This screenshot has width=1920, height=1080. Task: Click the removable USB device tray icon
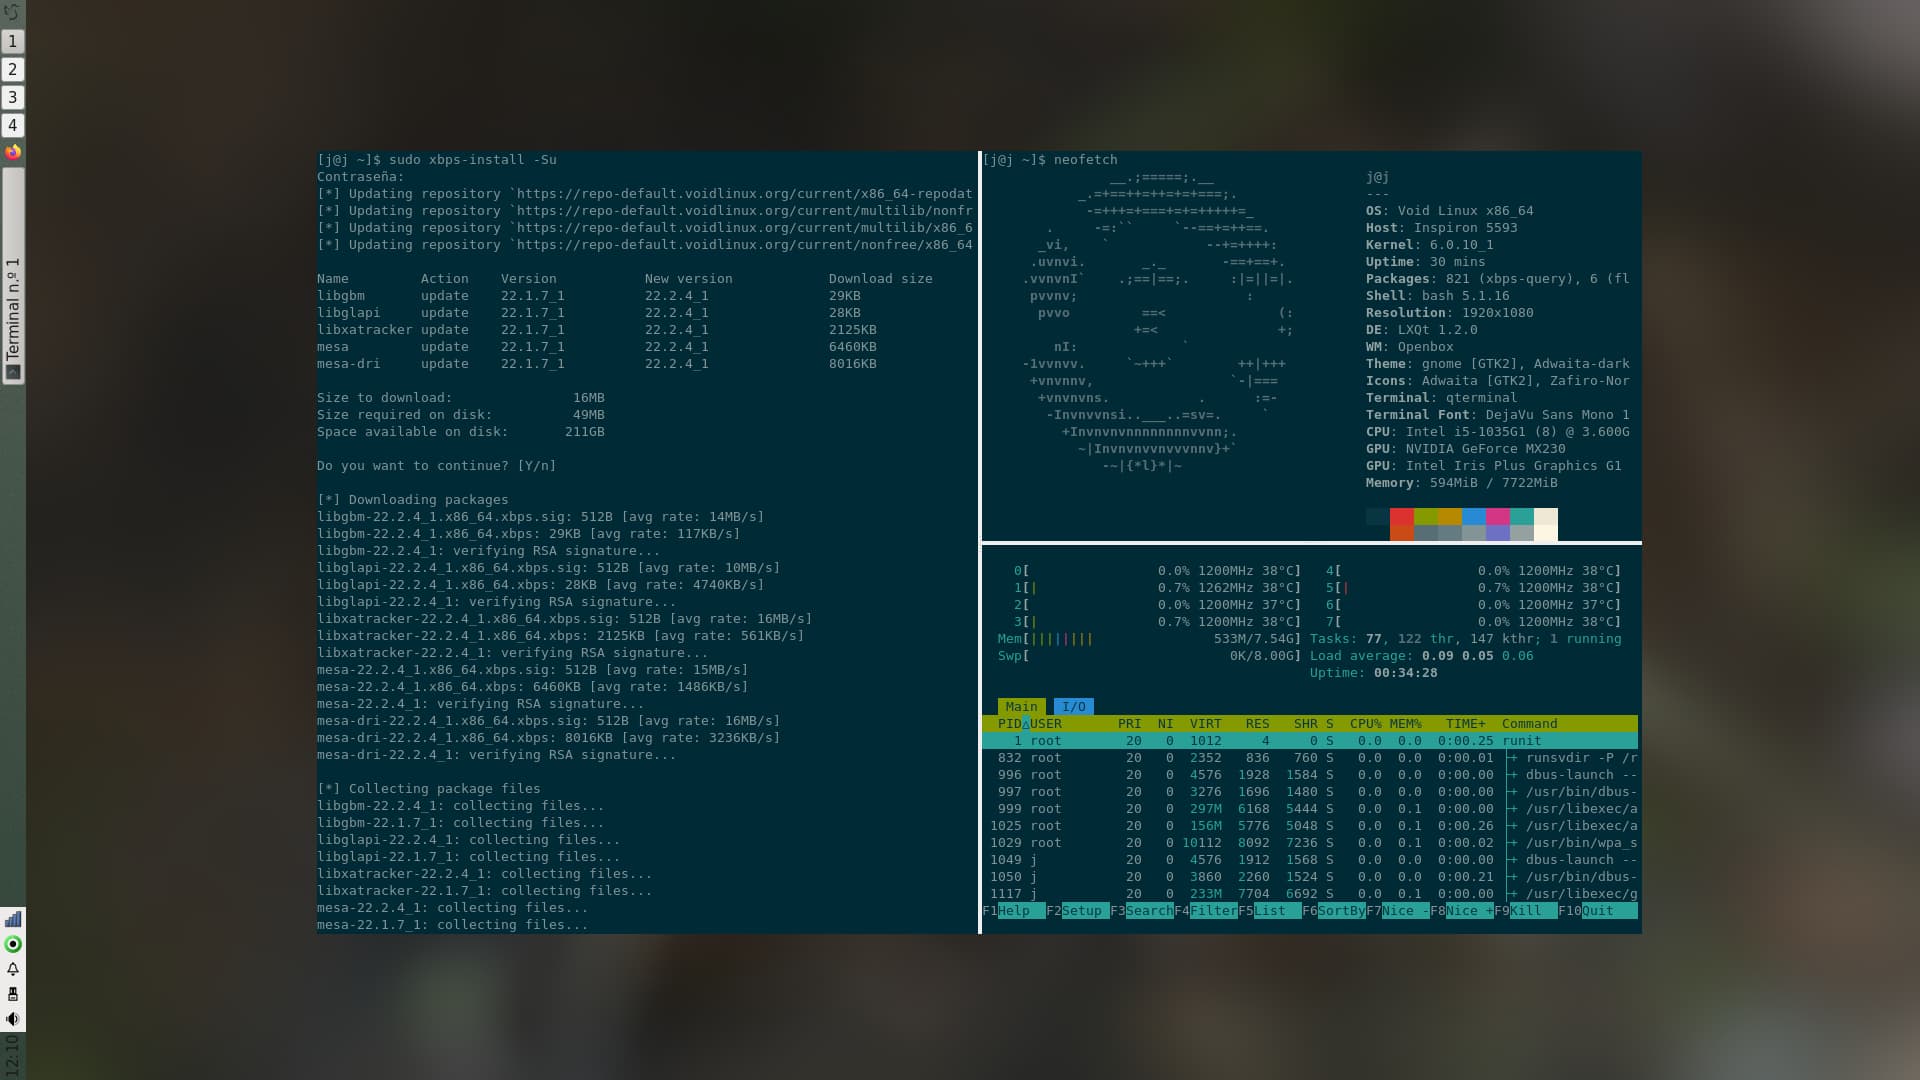click(x=13, y=994)
